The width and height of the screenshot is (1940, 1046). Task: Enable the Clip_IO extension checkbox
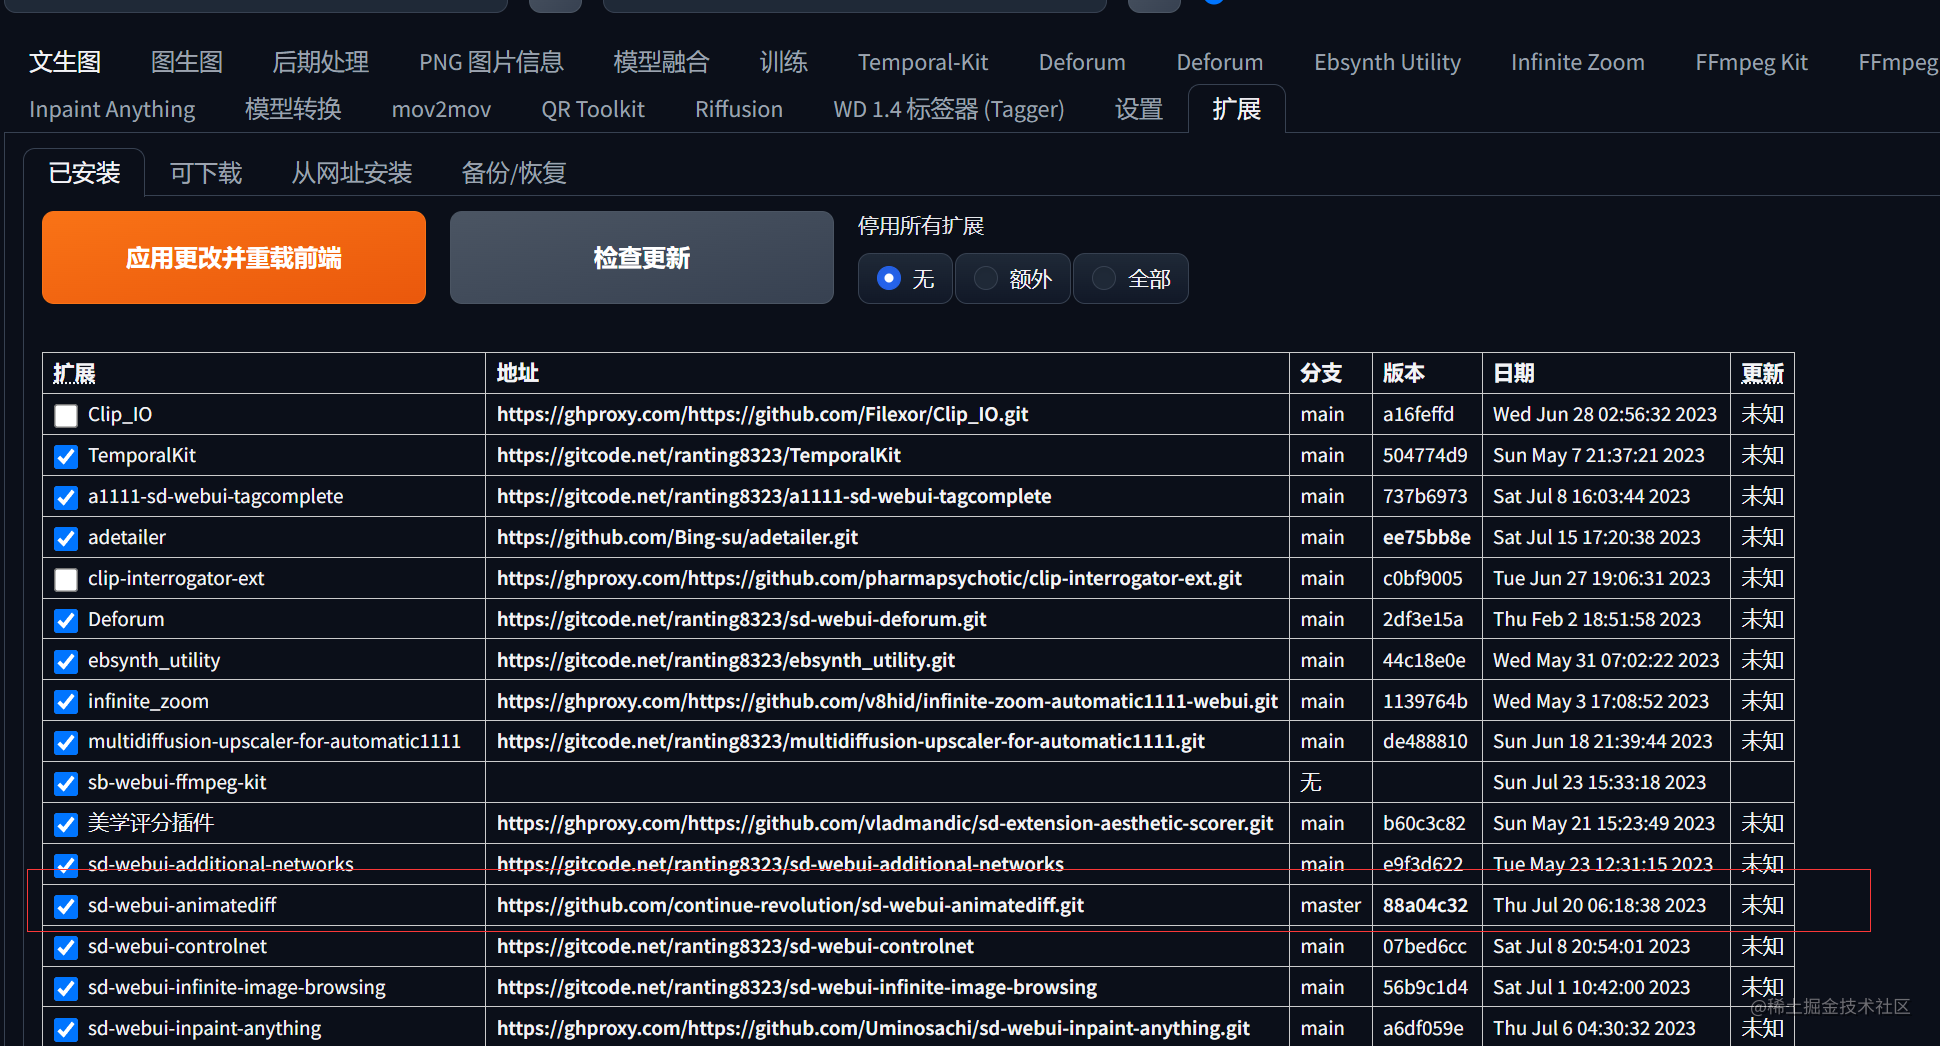66,416
